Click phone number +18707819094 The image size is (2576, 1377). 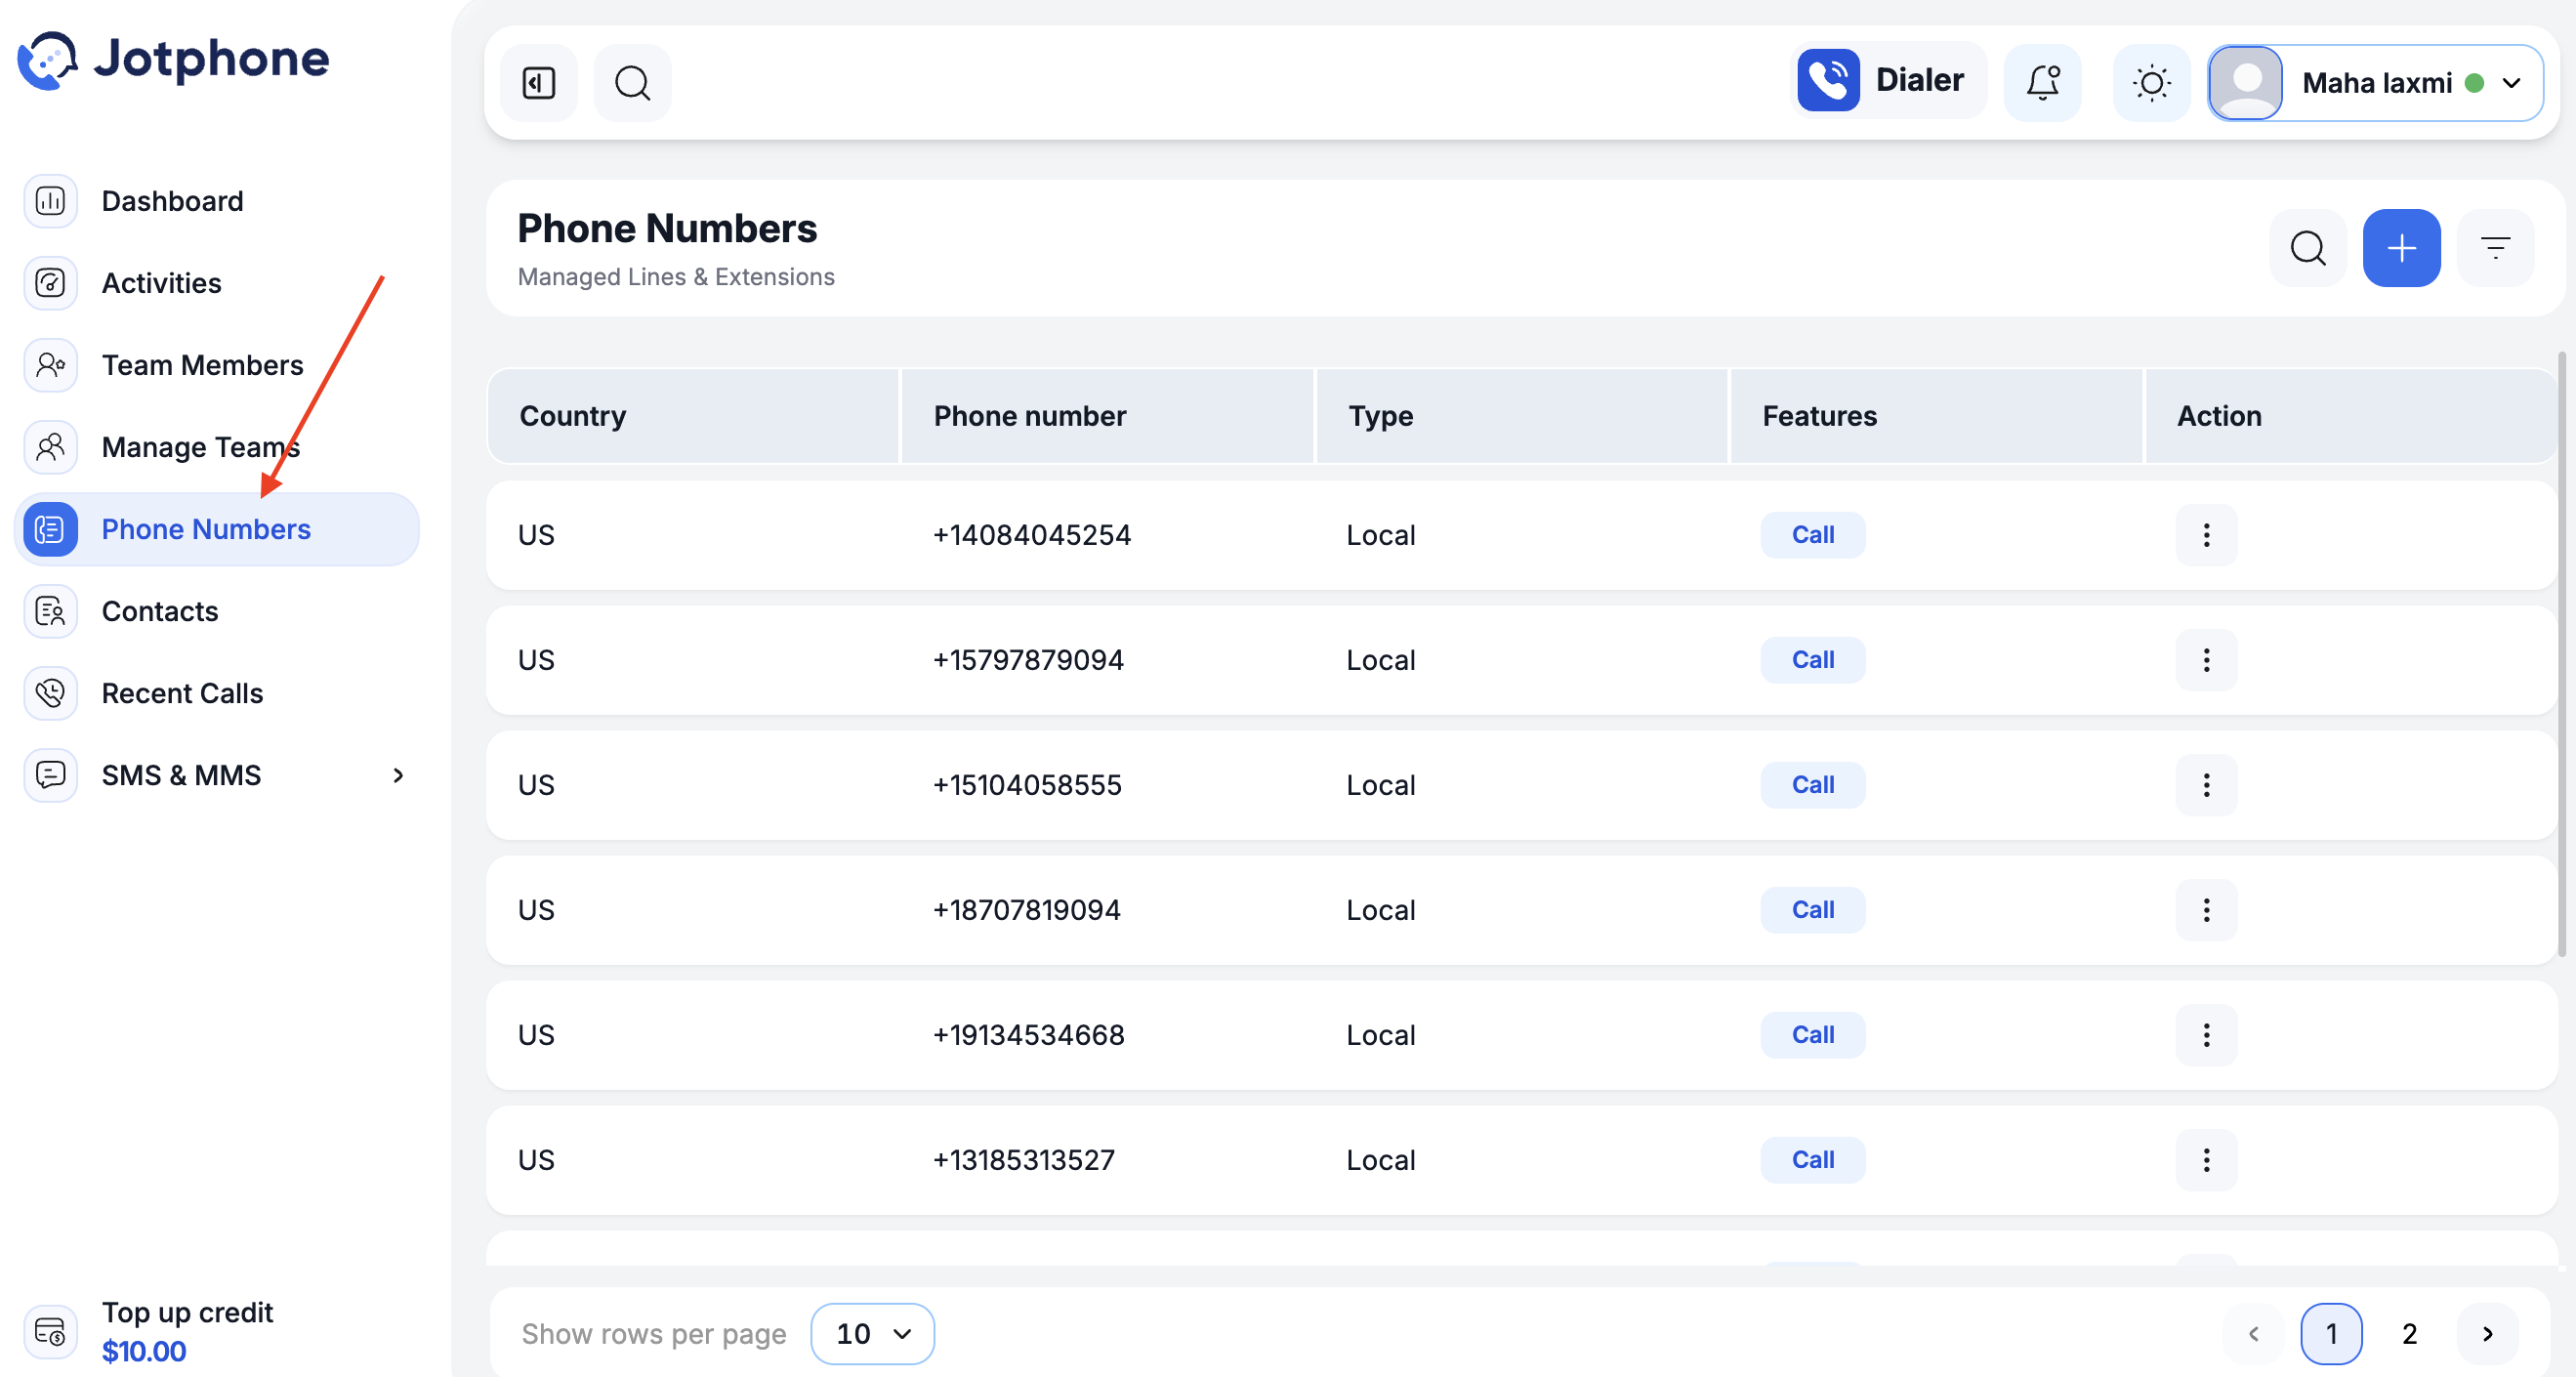point(1026,910)
